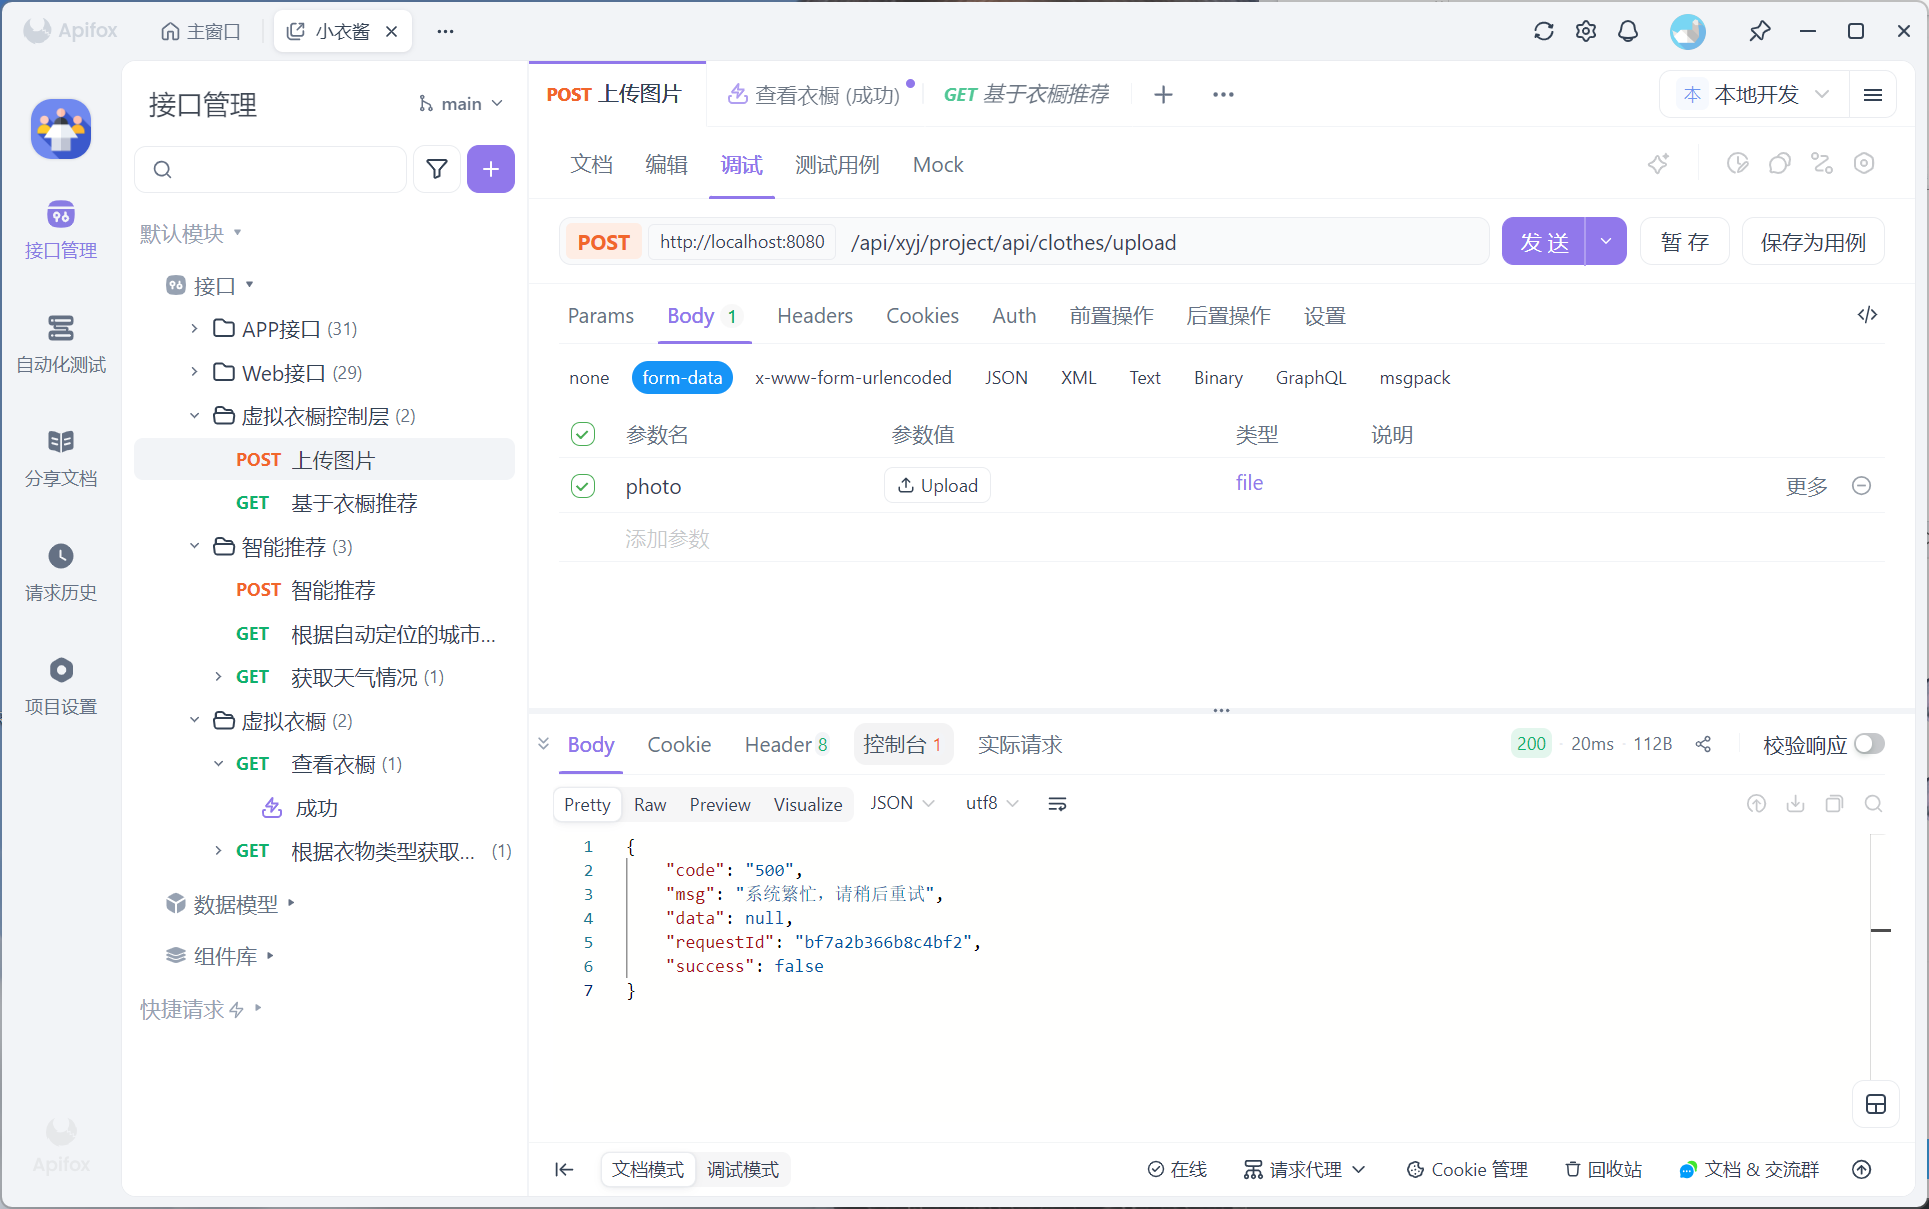This screenshot has height=1209, width=1929.
Task: Toggle the 校验响应 switch
Action: 1868,744
